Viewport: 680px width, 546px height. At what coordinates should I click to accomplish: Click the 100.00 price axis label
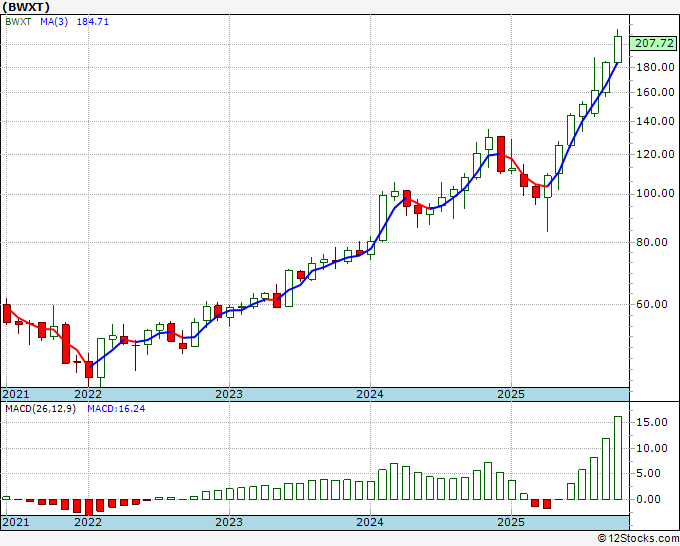click(x=655, y=193)
